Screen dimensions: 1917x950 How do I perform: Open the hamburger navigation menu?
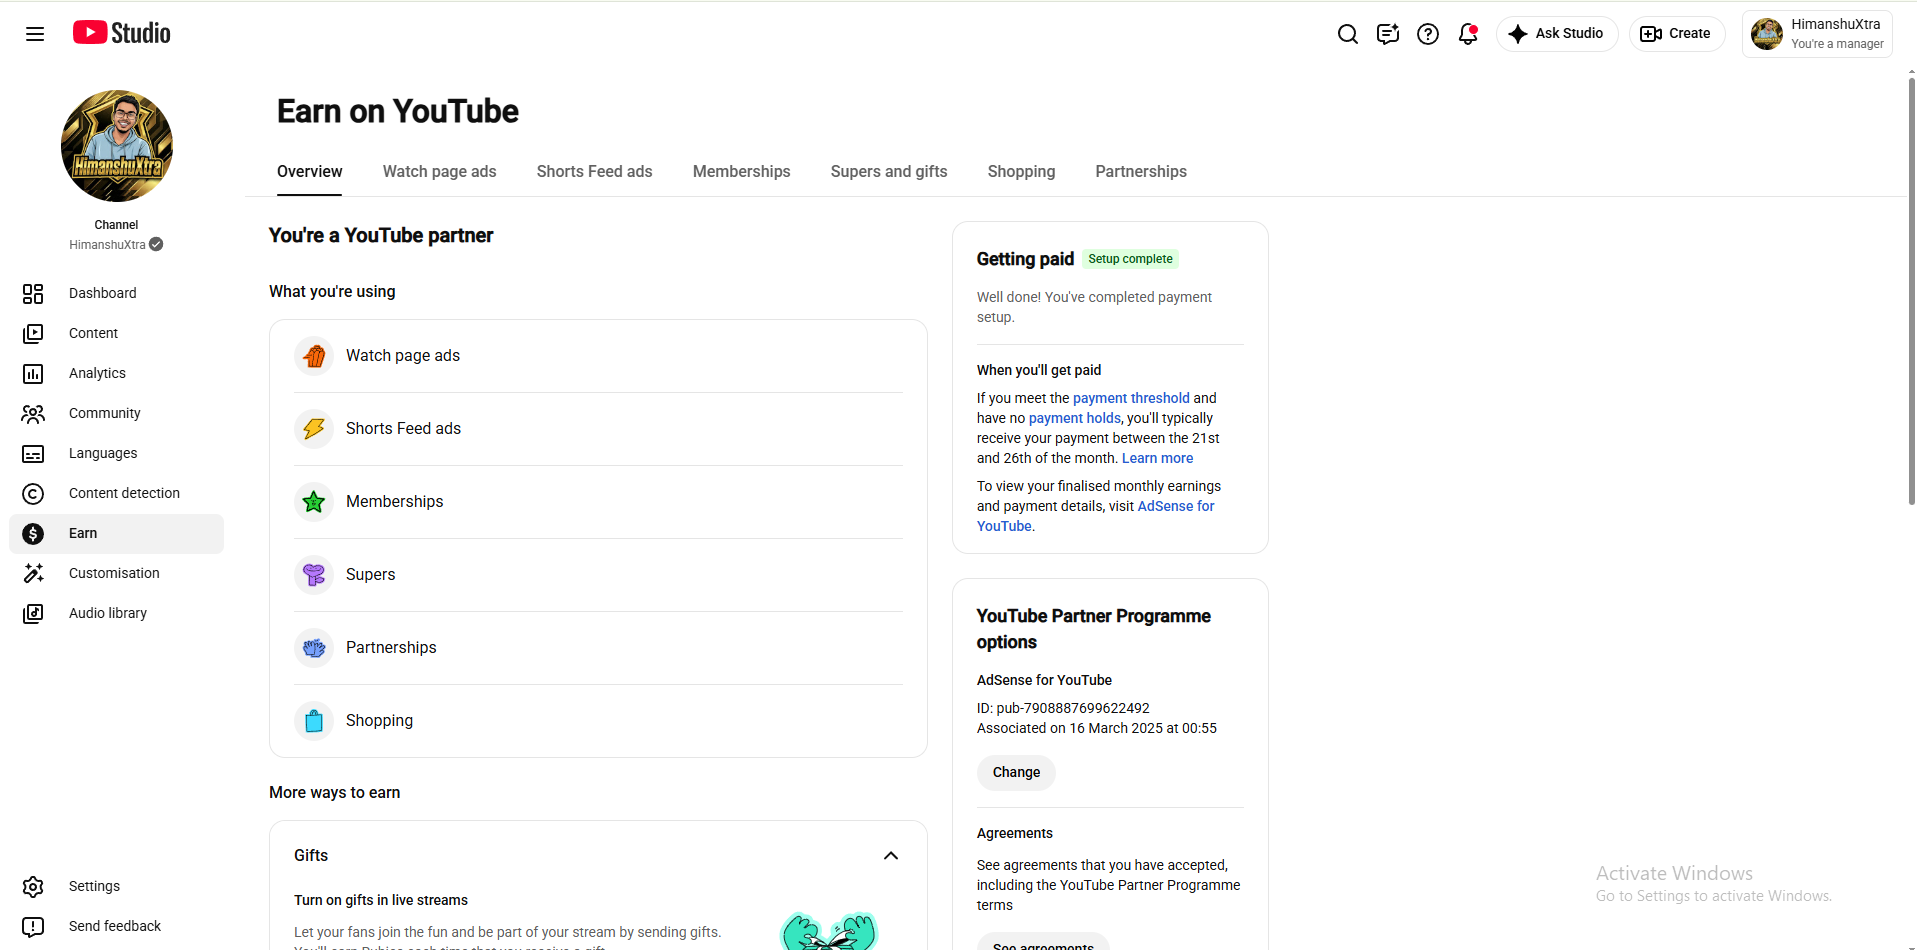point(35,34)
